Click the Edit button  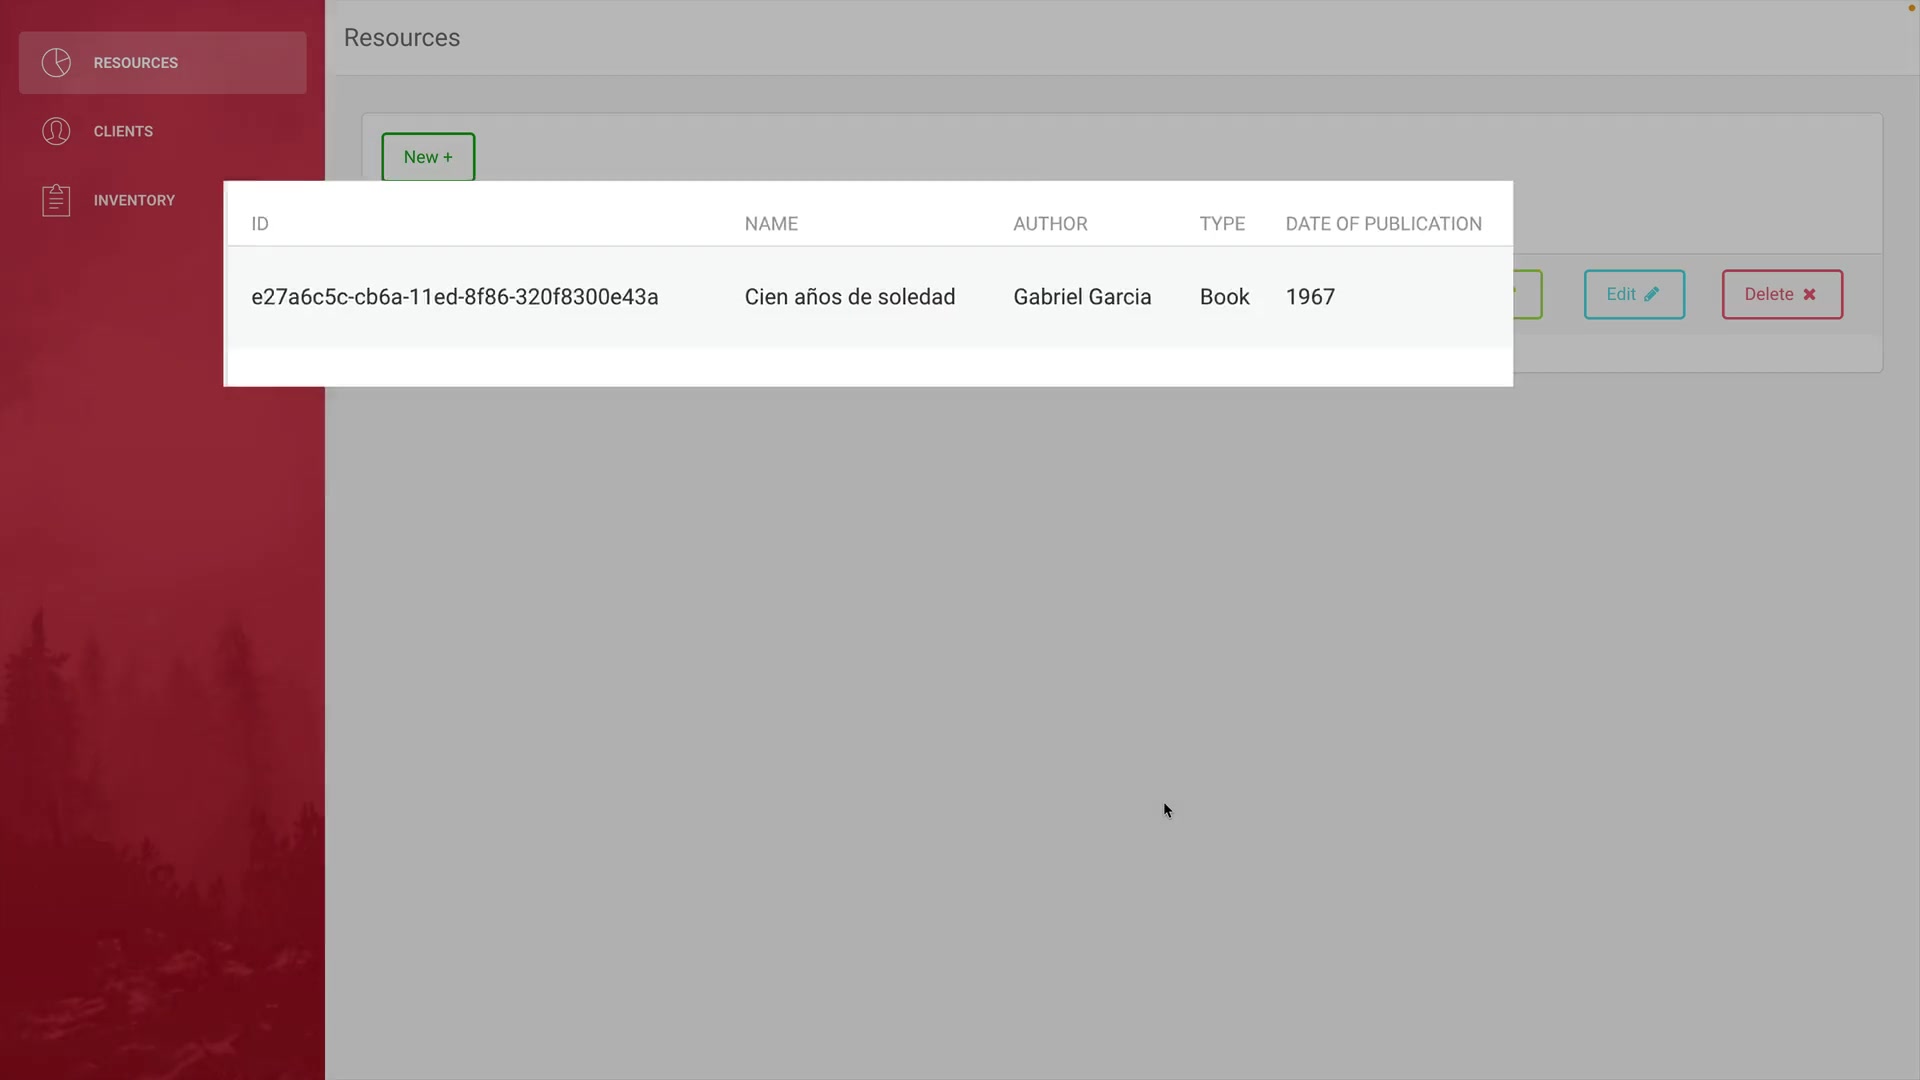(x=1633, y=294)
